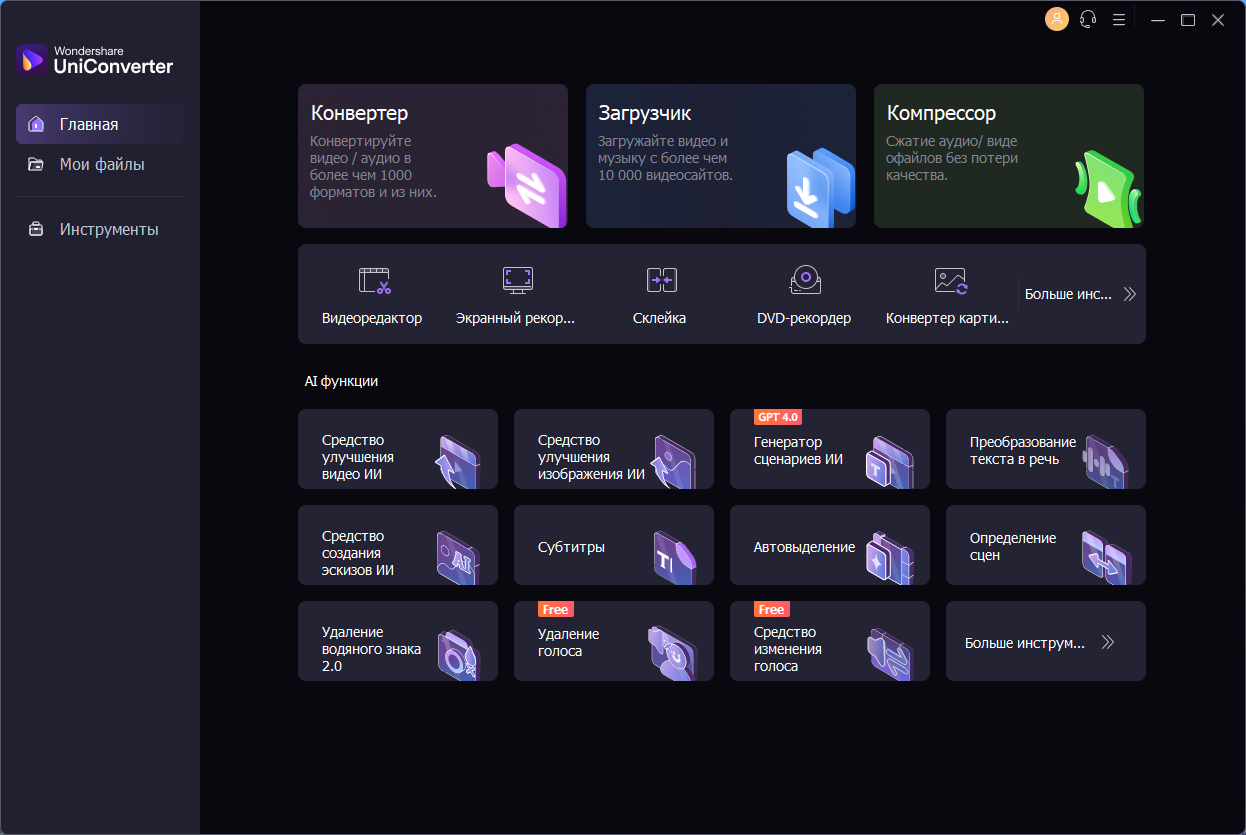Image resolution: width=1246 pixels, height=835 pixels.
Task: Expand the Больше инс... chevron in tools row
Action: point(1130,294)
